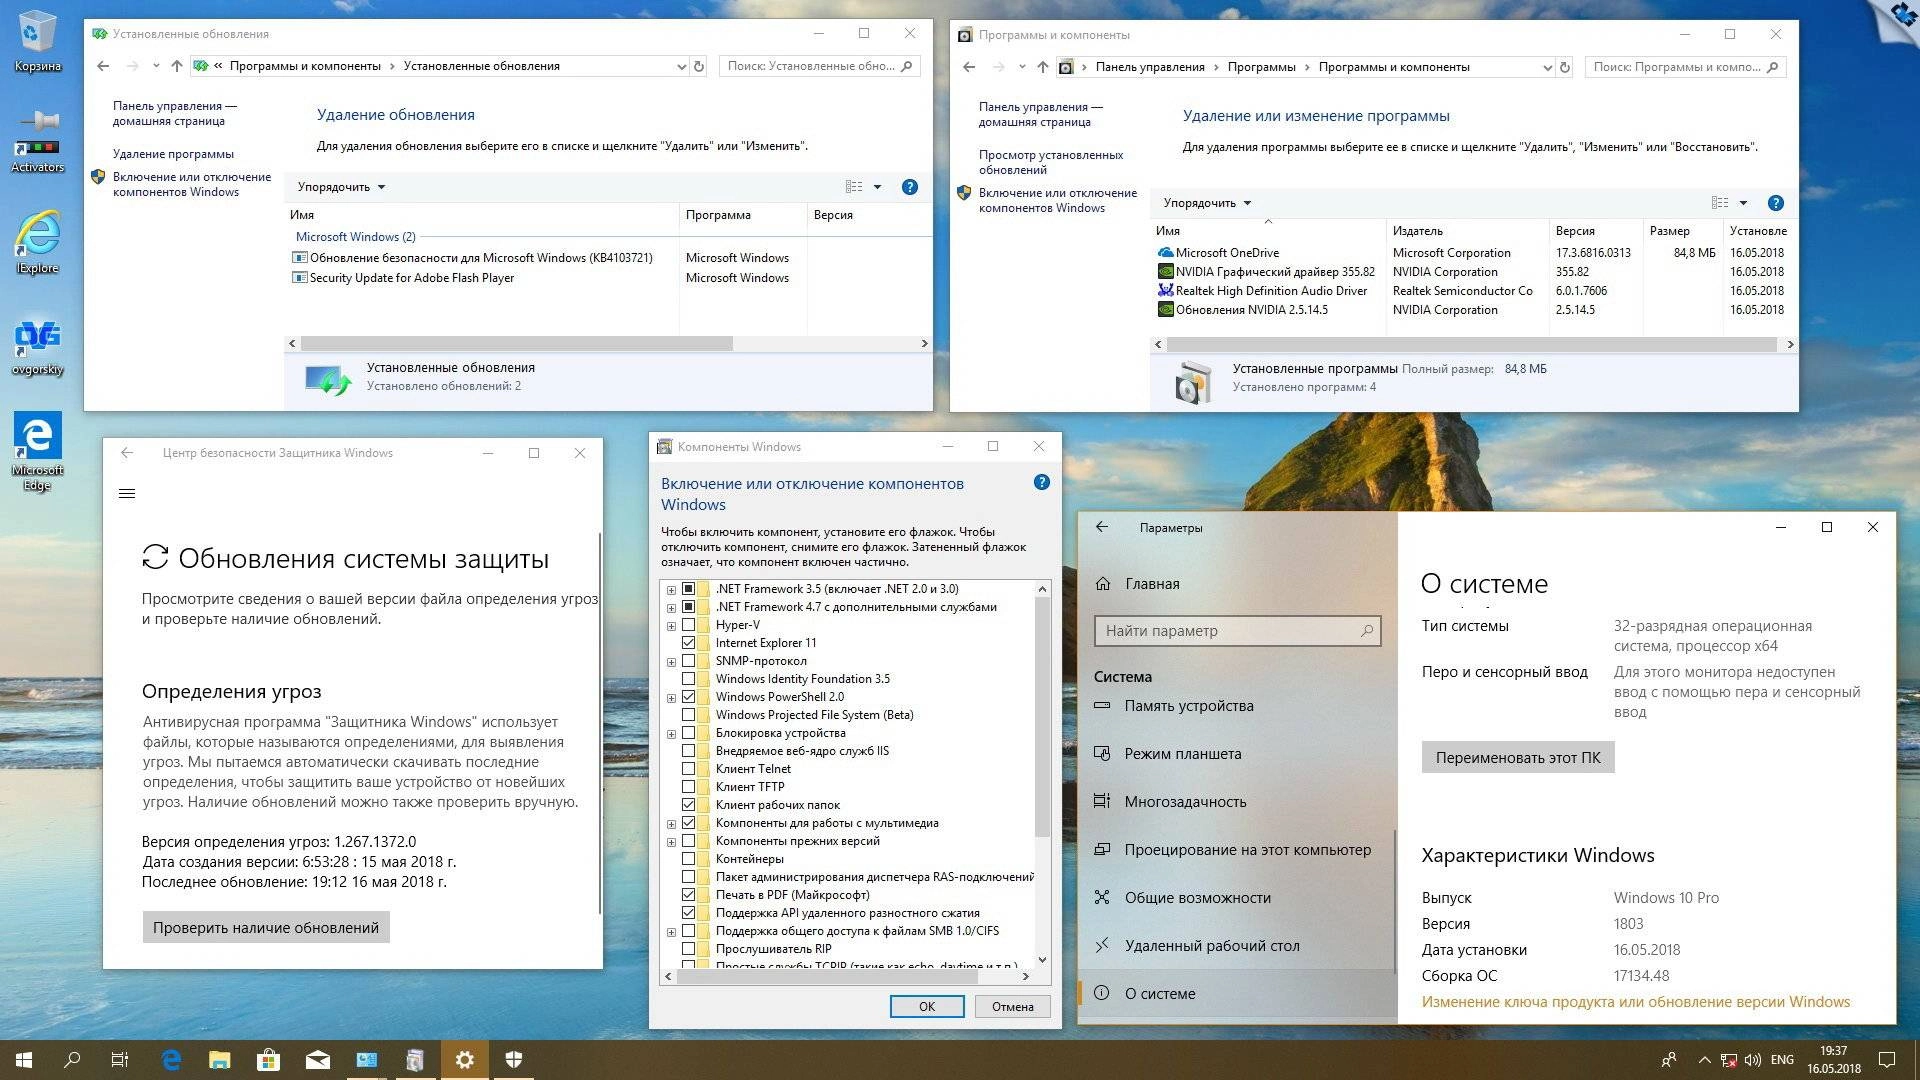The height and width of the screenshot is (1080, 1920).
Task: Open Просмотр установленных обновлений link
Action: tap(1050, 162)
